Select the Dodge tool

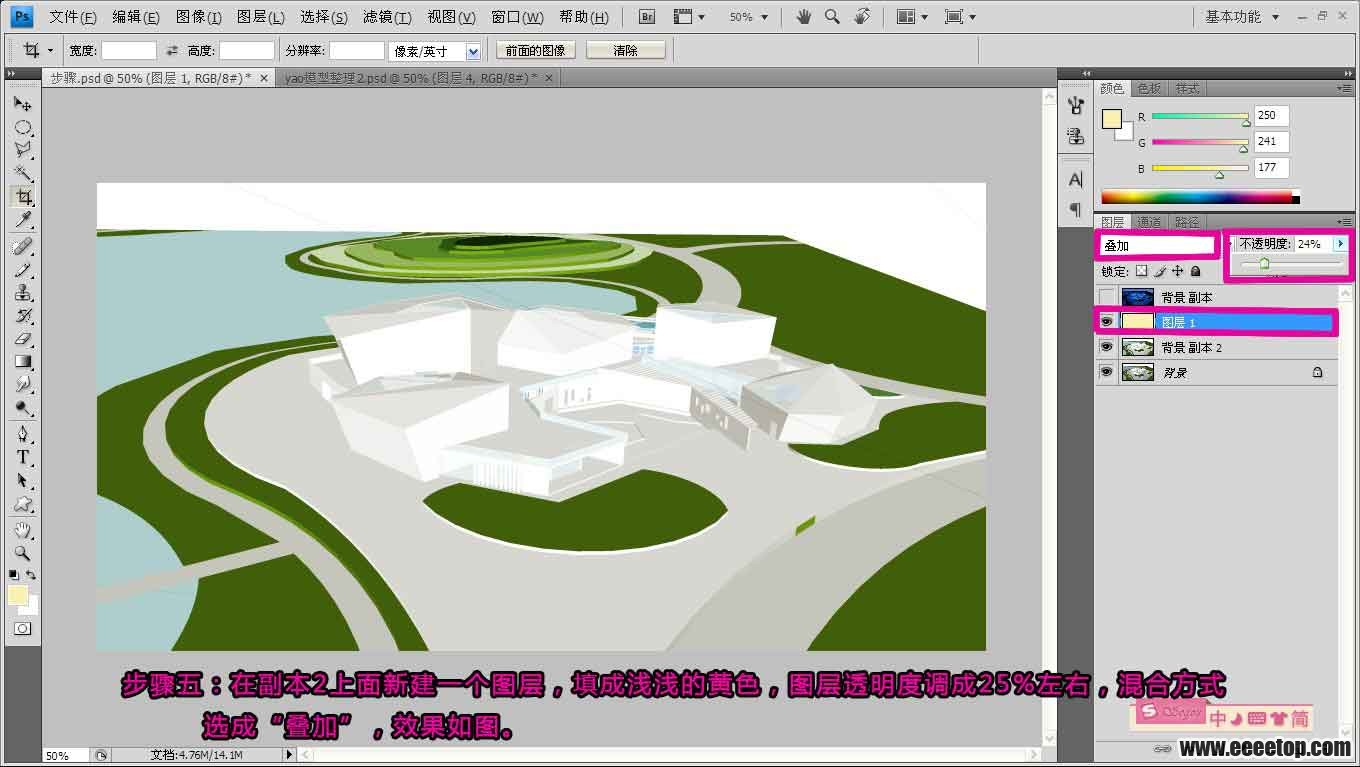pyautogui.click(x=23, y=408)
